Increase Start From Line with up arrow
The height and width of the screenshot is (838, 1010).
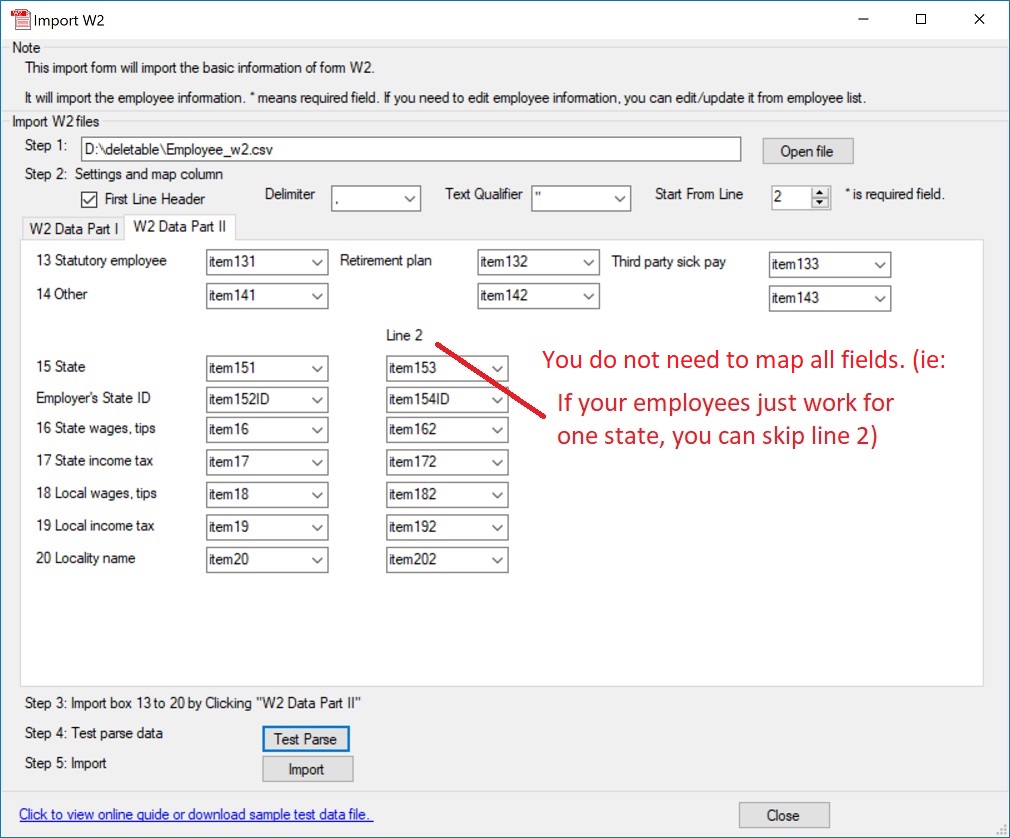pos(821,192)
